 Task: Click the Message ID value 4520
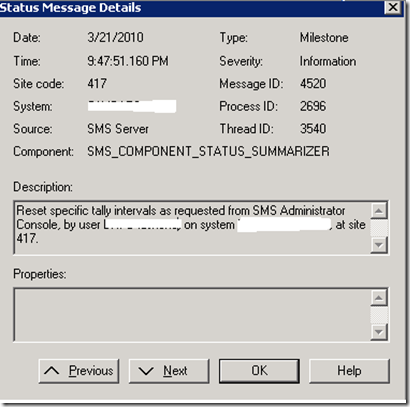[313, 83]
